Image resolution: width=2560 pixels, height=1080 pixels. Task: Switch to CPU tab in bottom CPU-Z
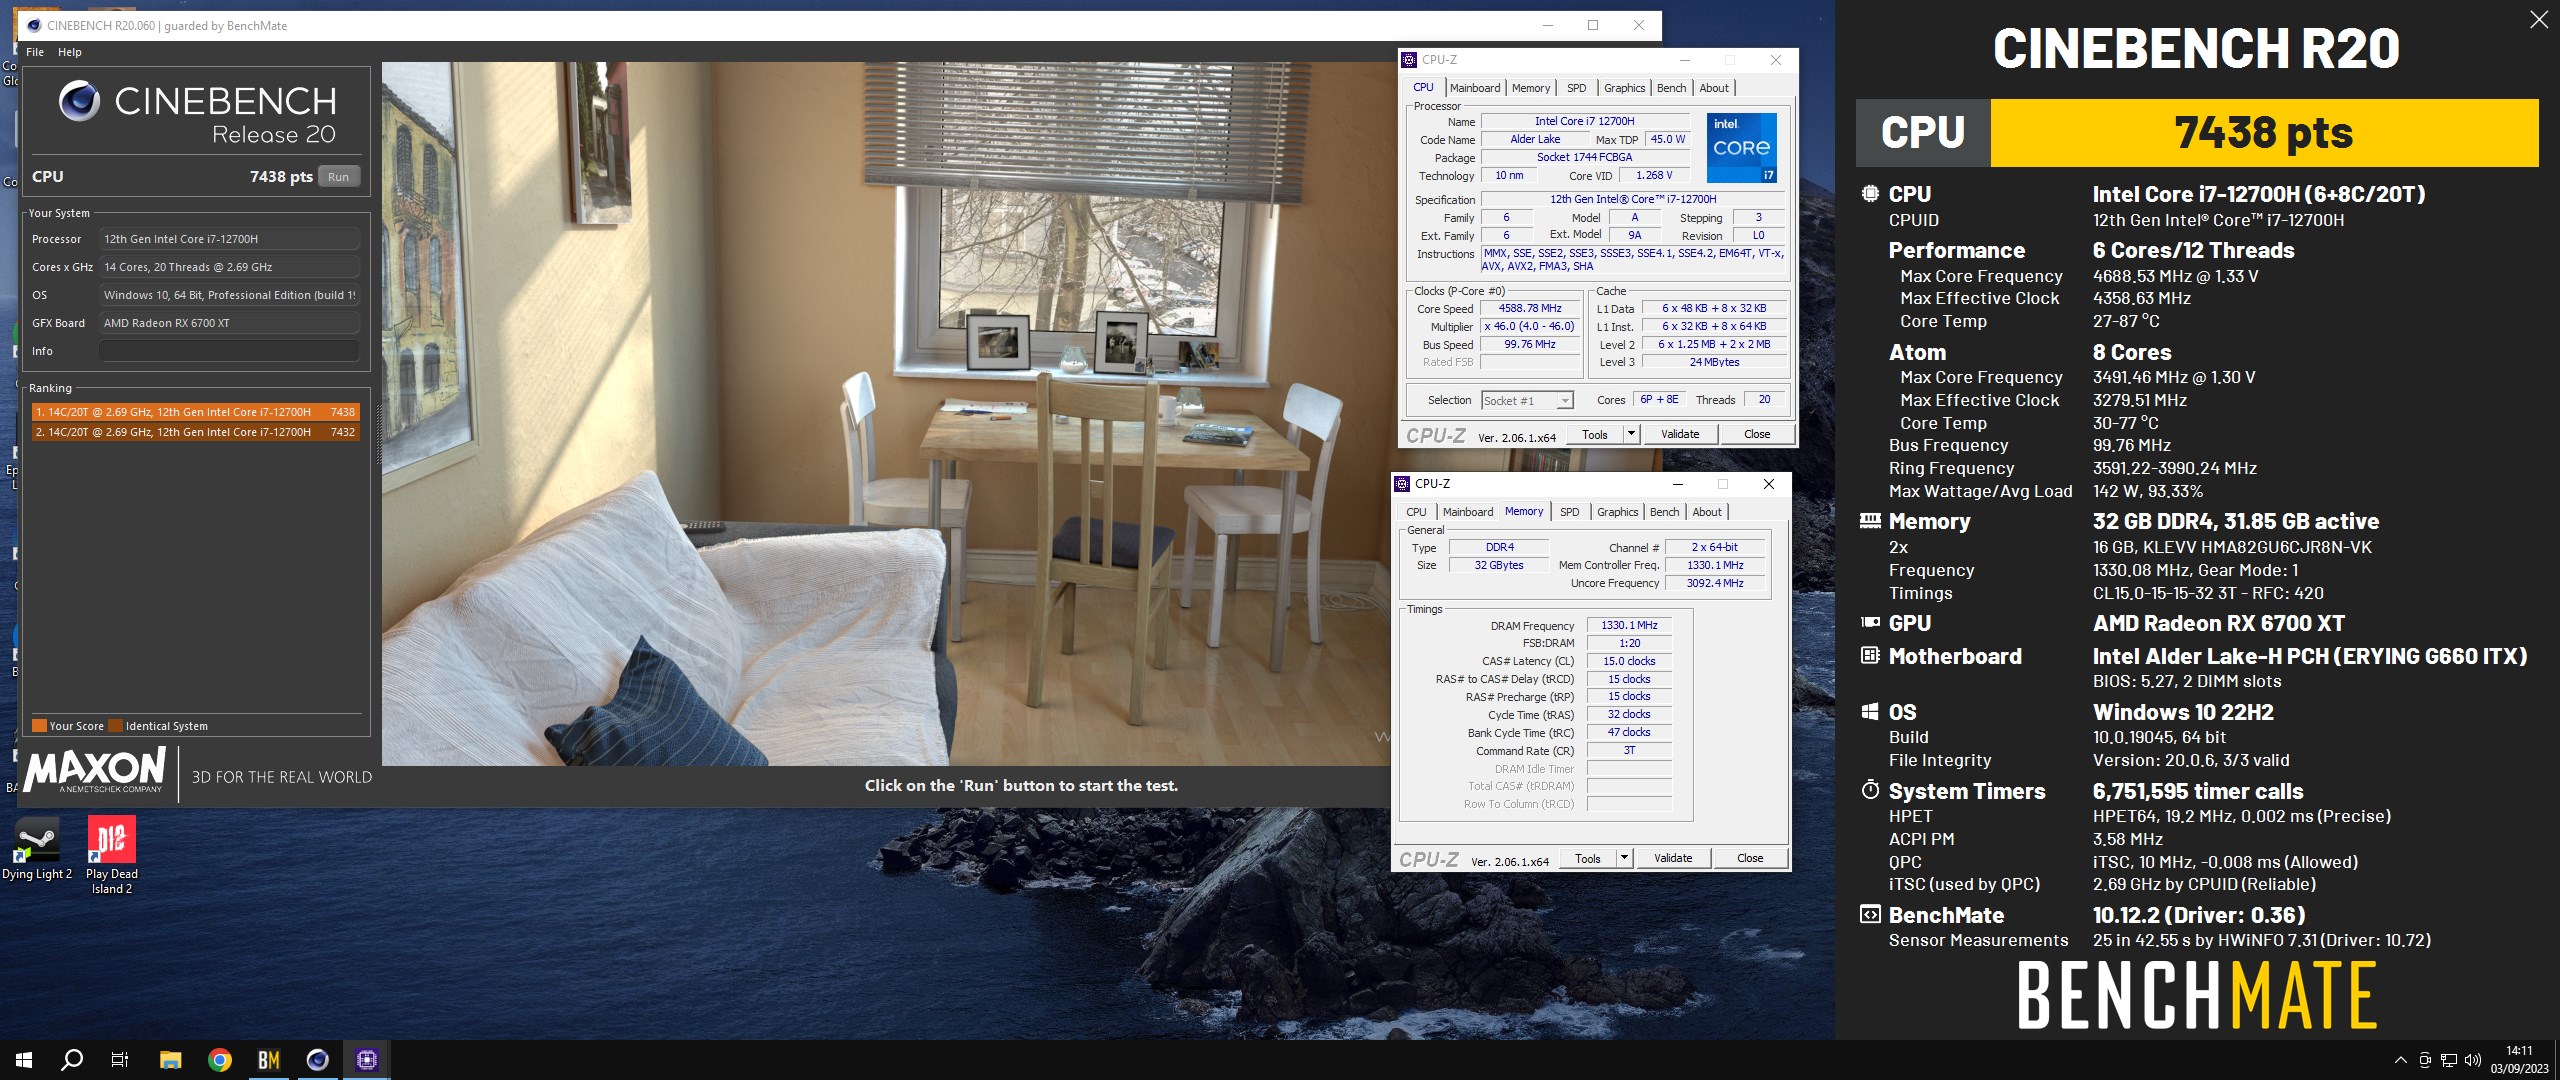click(1416, 512)
